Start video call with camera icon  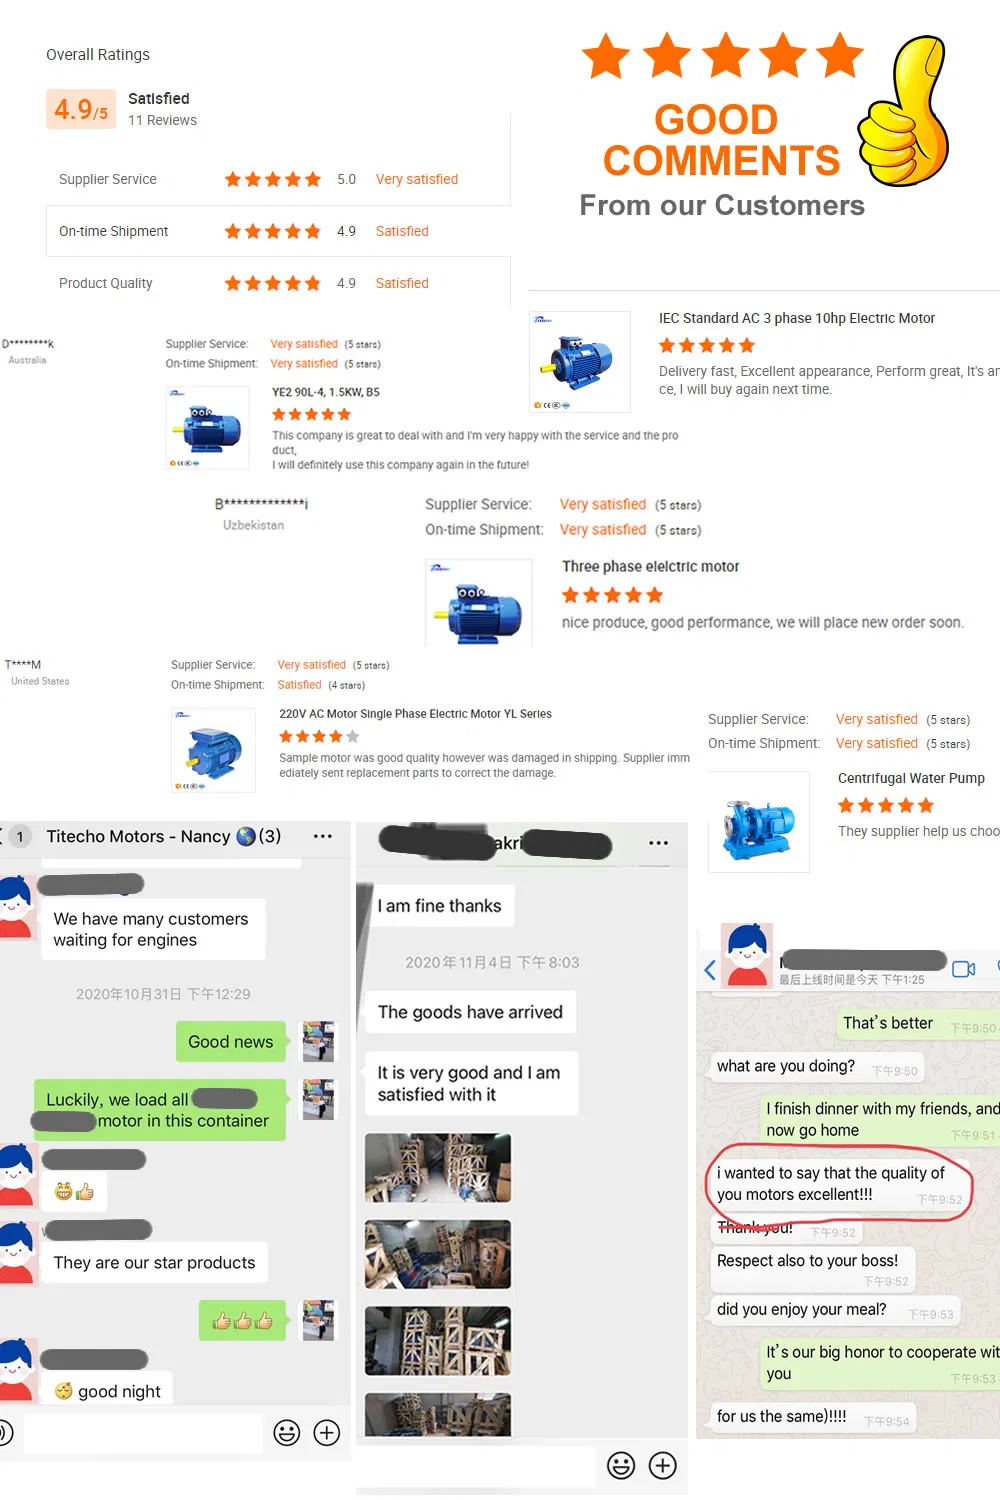(x=964, y=969)
